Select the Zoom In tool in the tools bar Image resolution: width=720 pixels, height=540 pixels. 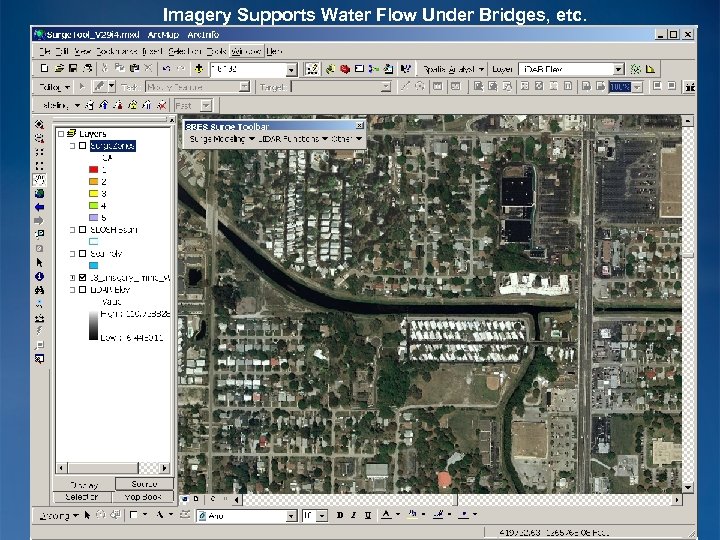(39, 124)
